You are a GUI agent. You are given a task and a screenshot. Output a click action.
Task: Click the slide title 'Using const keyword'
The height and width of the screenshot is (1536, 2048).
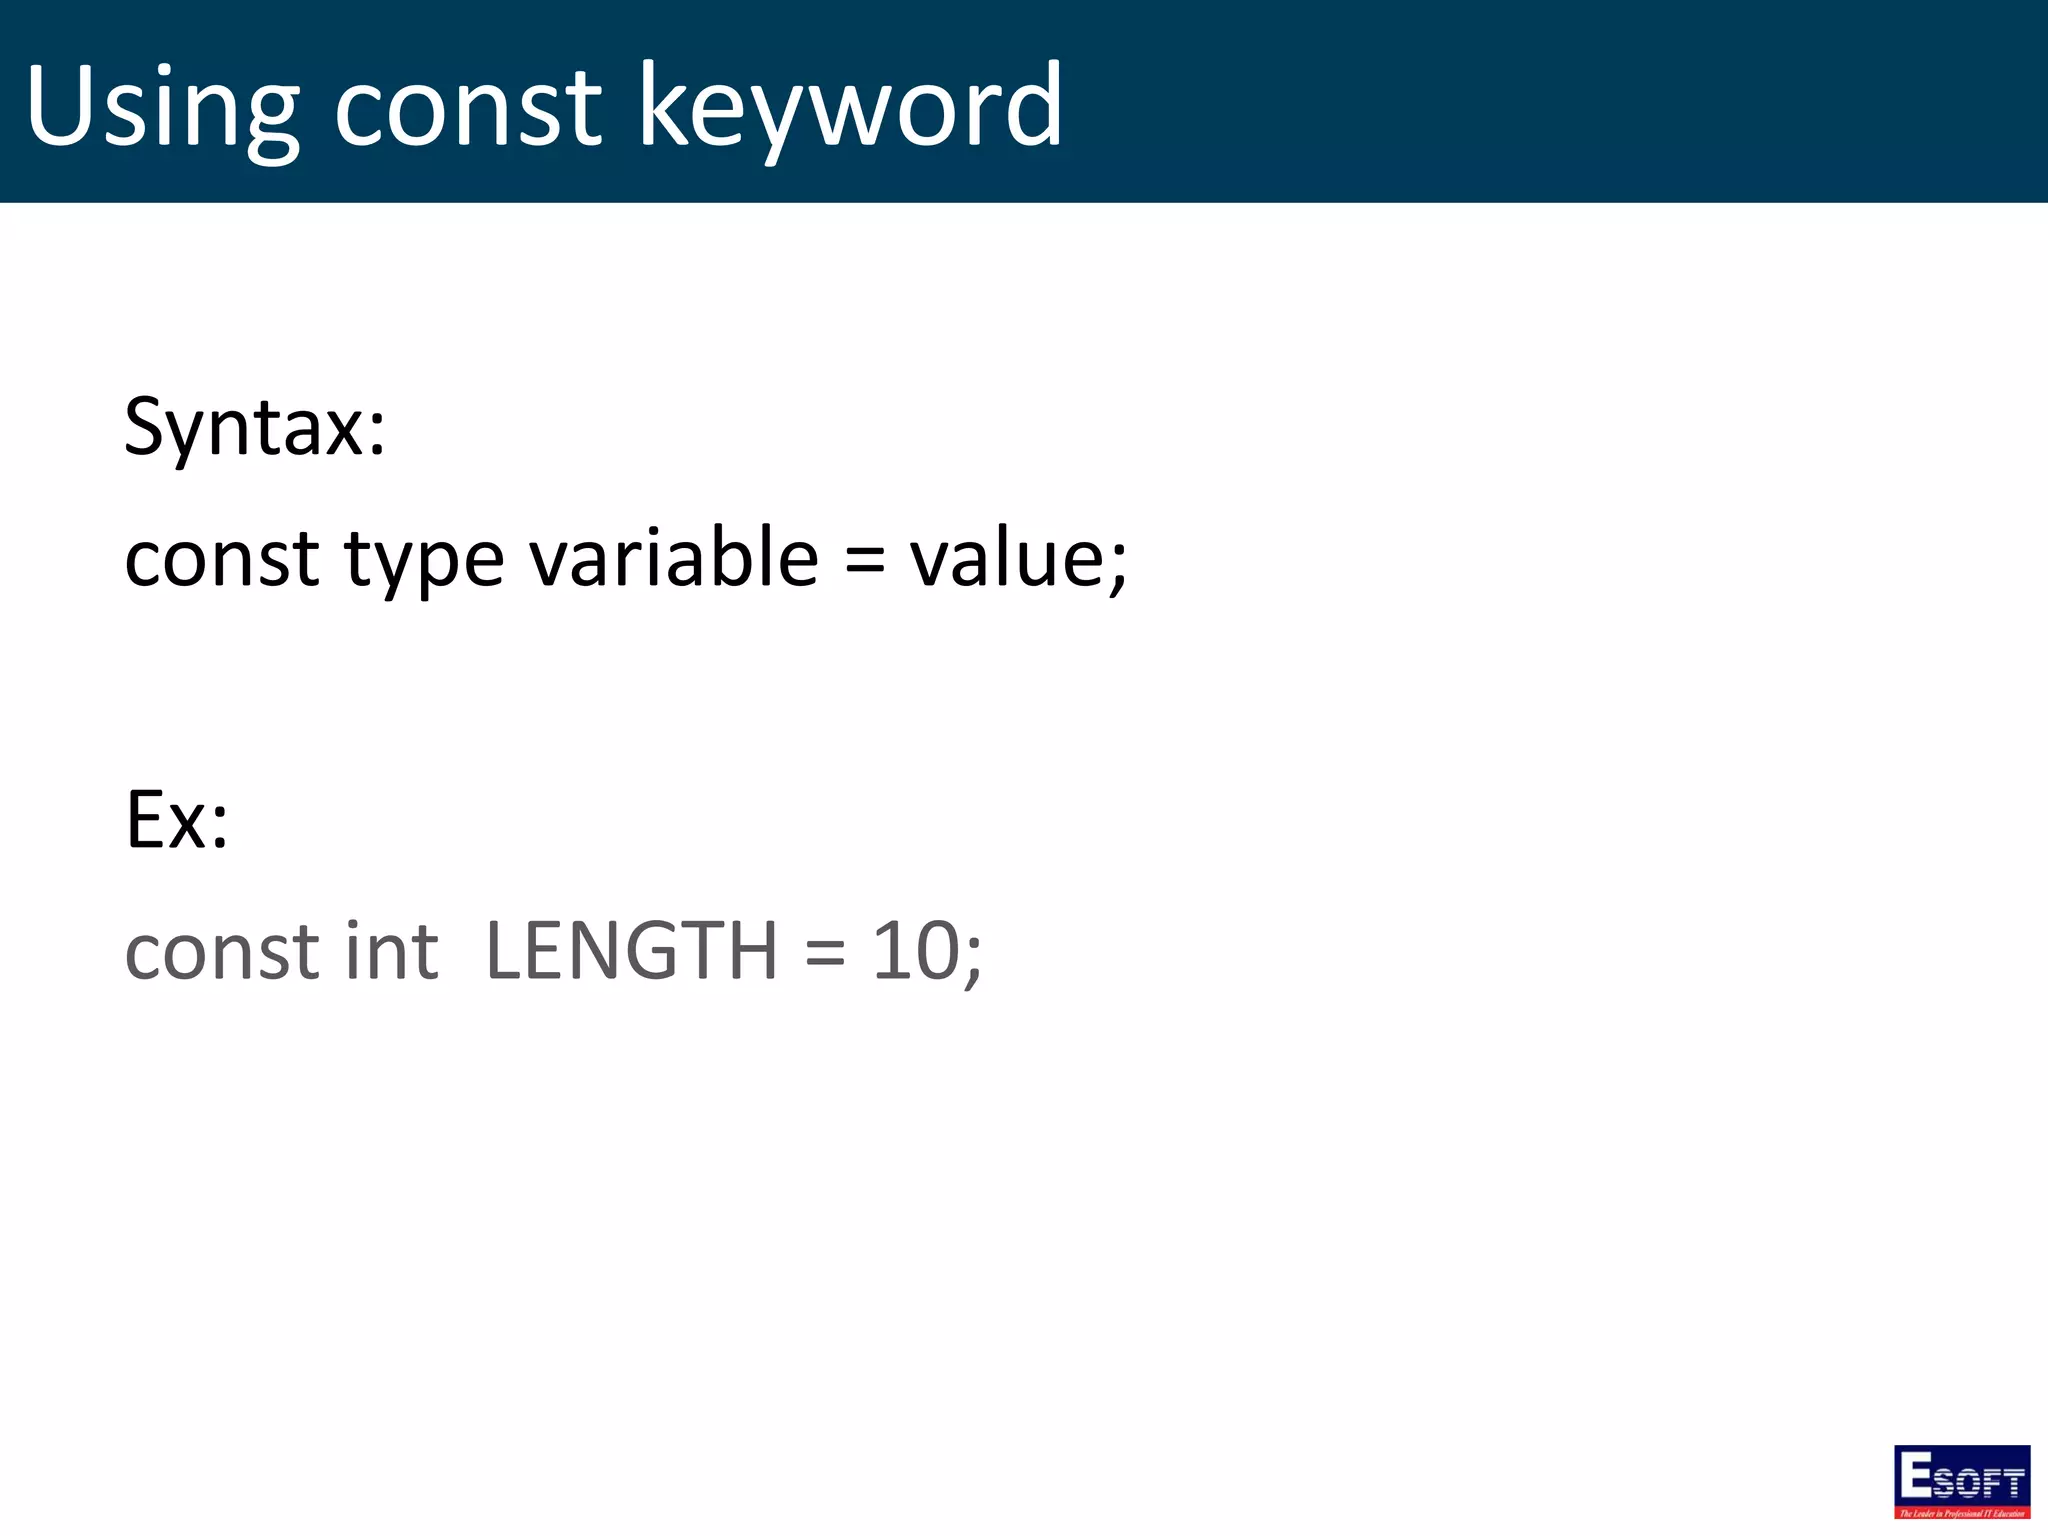click(x=543, y=105)
